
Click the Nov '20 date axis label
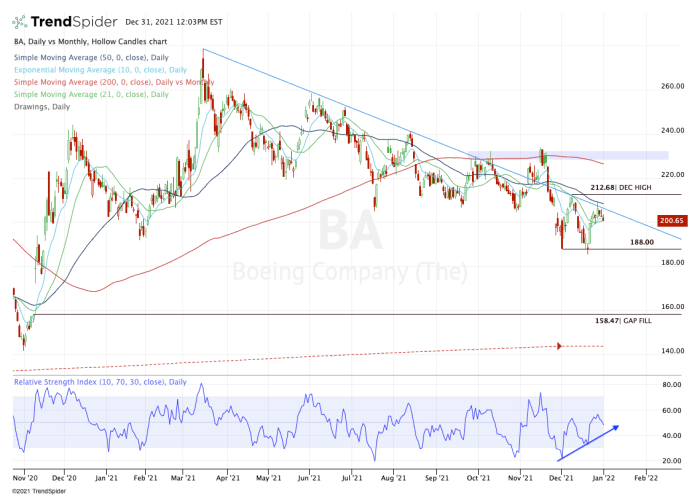[x=25, y=478]
